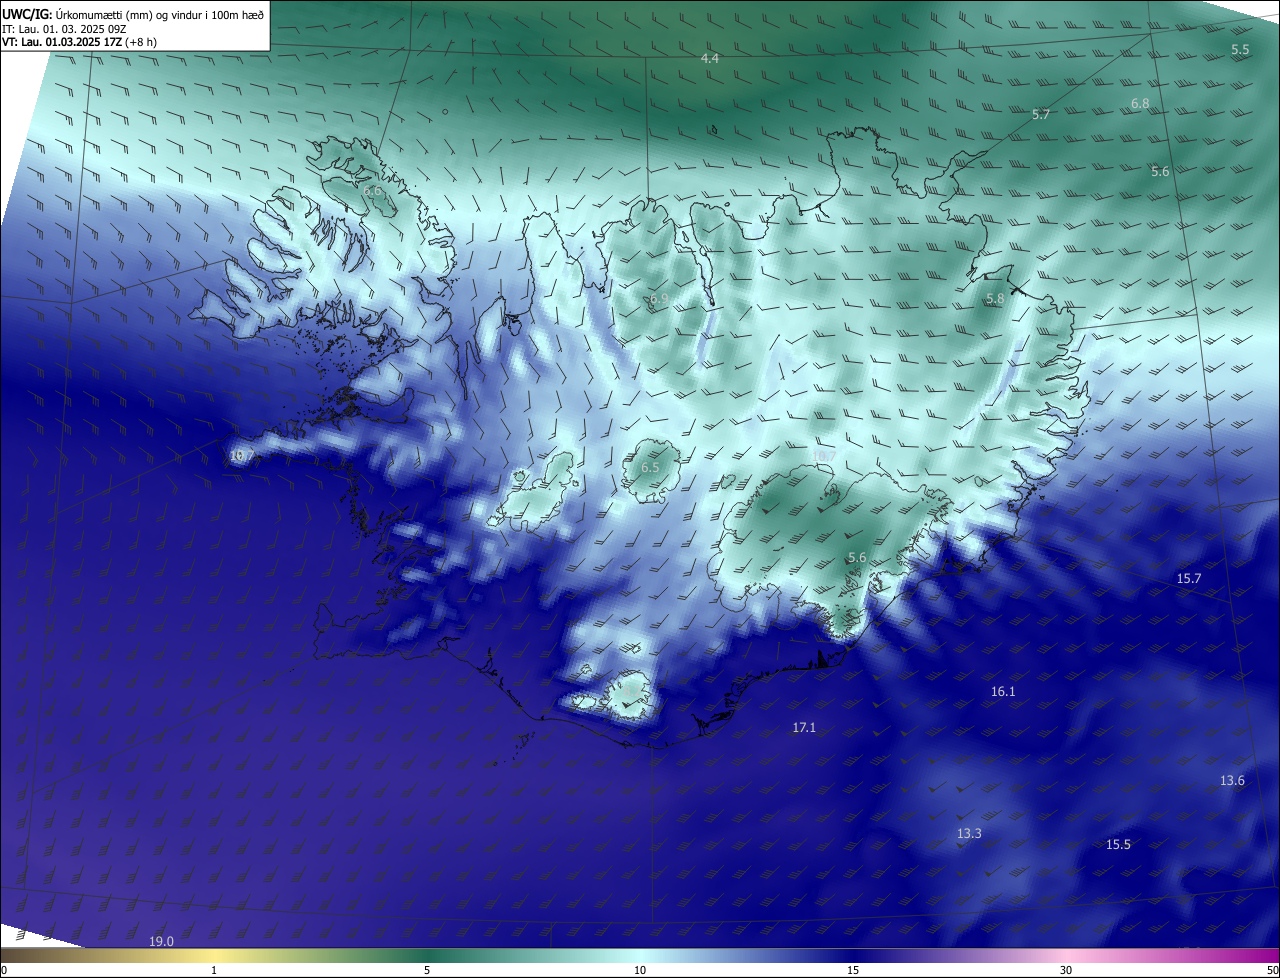
Task: Select the 6.5 value on the glacier
Action: pyautogui.click(x=650, y=468)
